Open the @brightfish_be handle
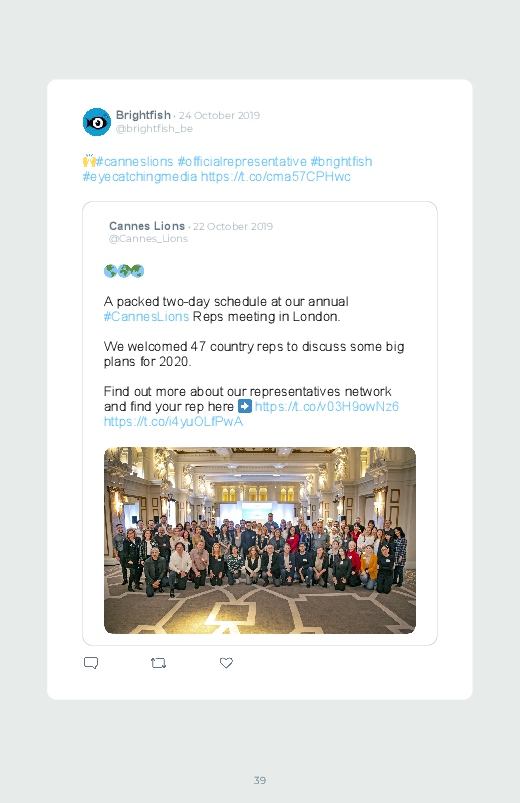520x803 pixels. click(154, 129)
